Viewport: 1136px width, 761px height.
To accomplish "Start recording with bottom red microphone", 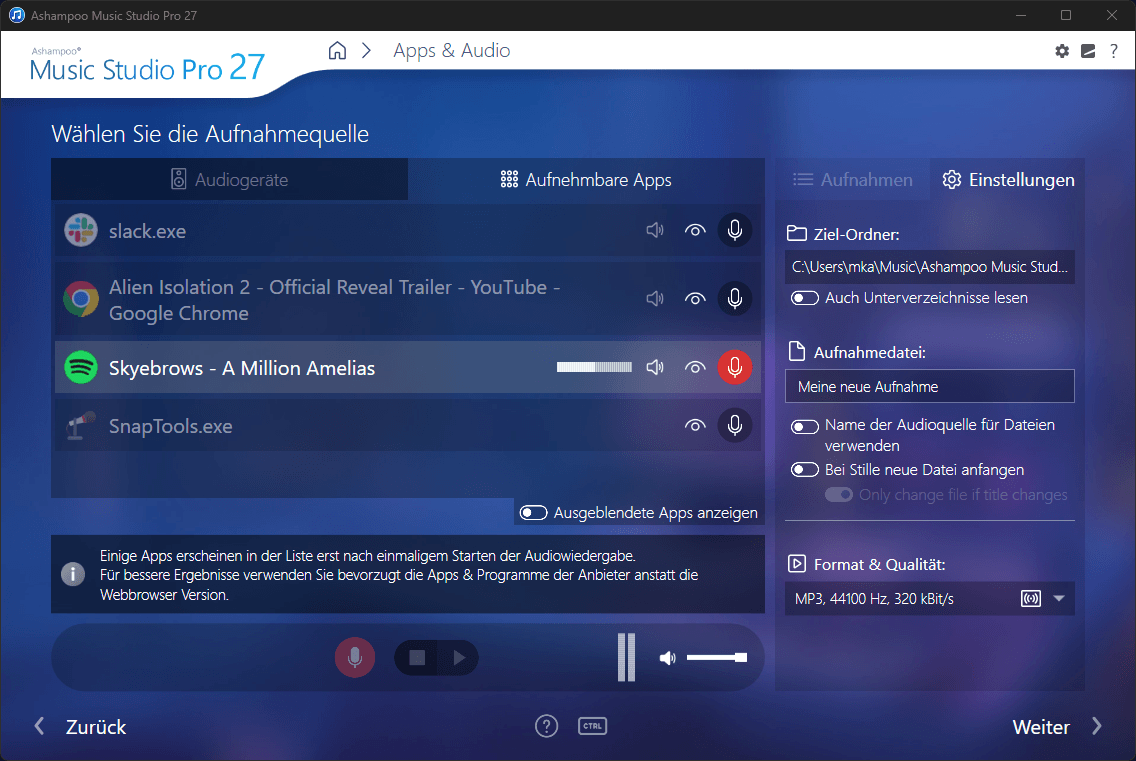I will 355,657.
